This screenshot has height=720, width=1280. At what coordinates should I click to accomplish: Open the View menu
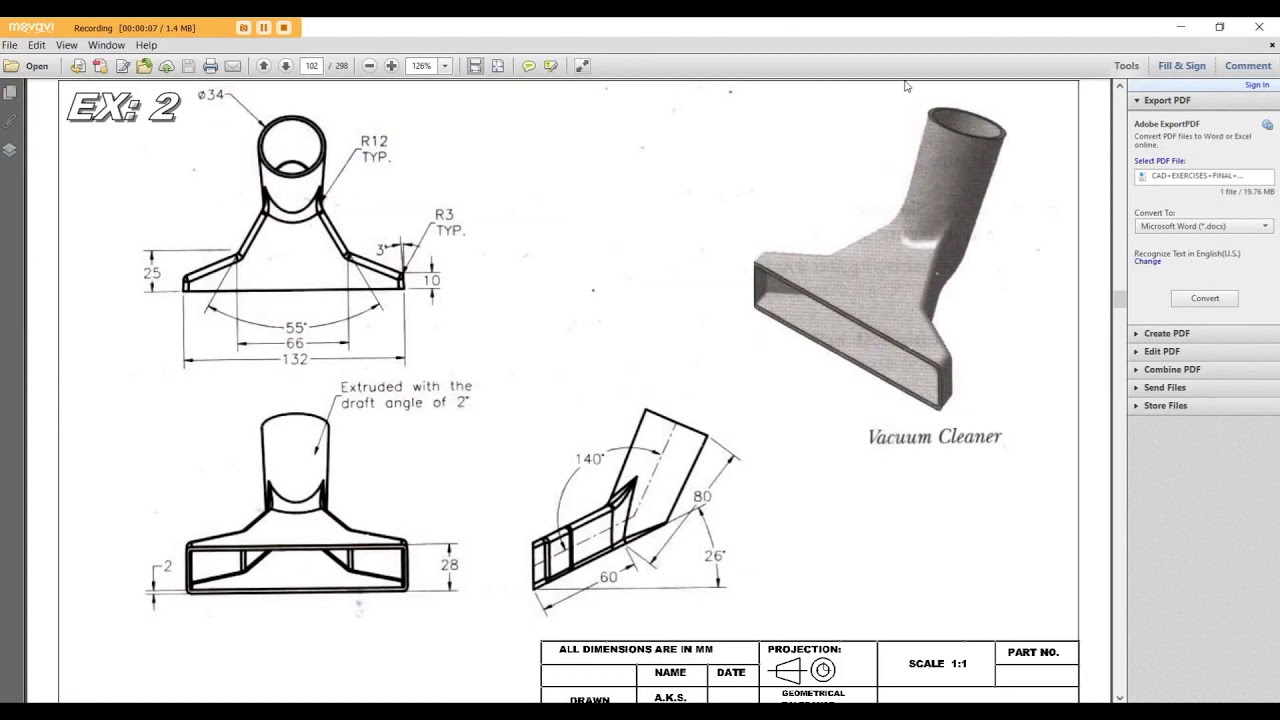coord(67,45)
